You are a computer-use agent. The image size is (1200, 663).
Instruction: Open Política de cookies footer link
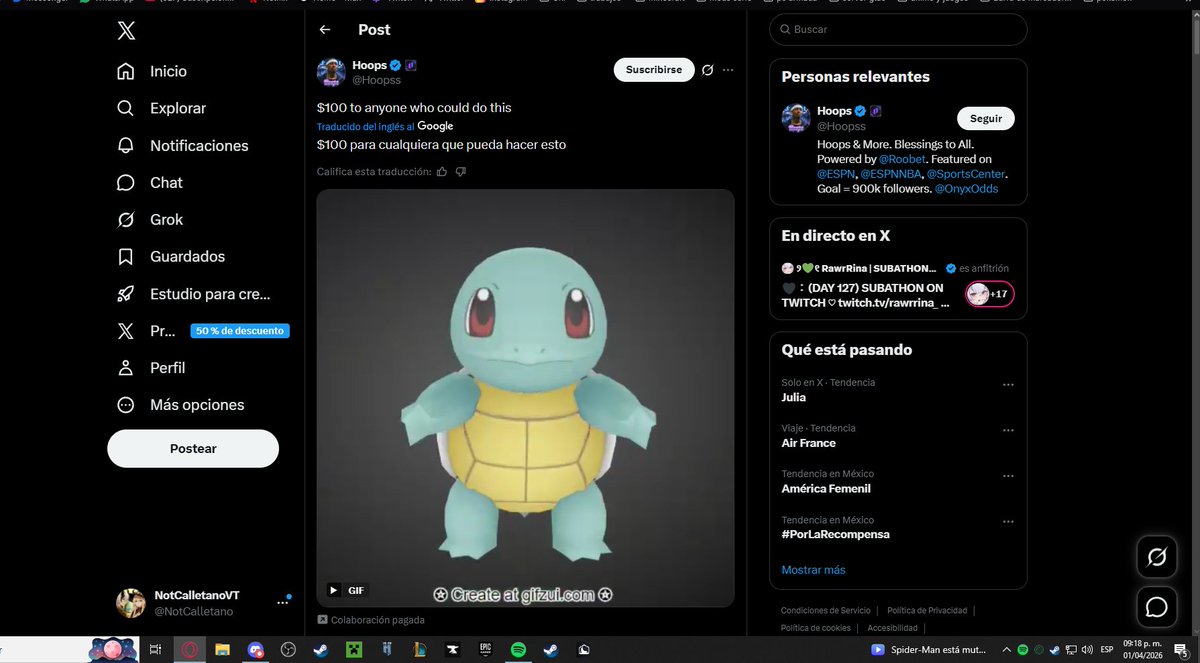pos(816,627)
